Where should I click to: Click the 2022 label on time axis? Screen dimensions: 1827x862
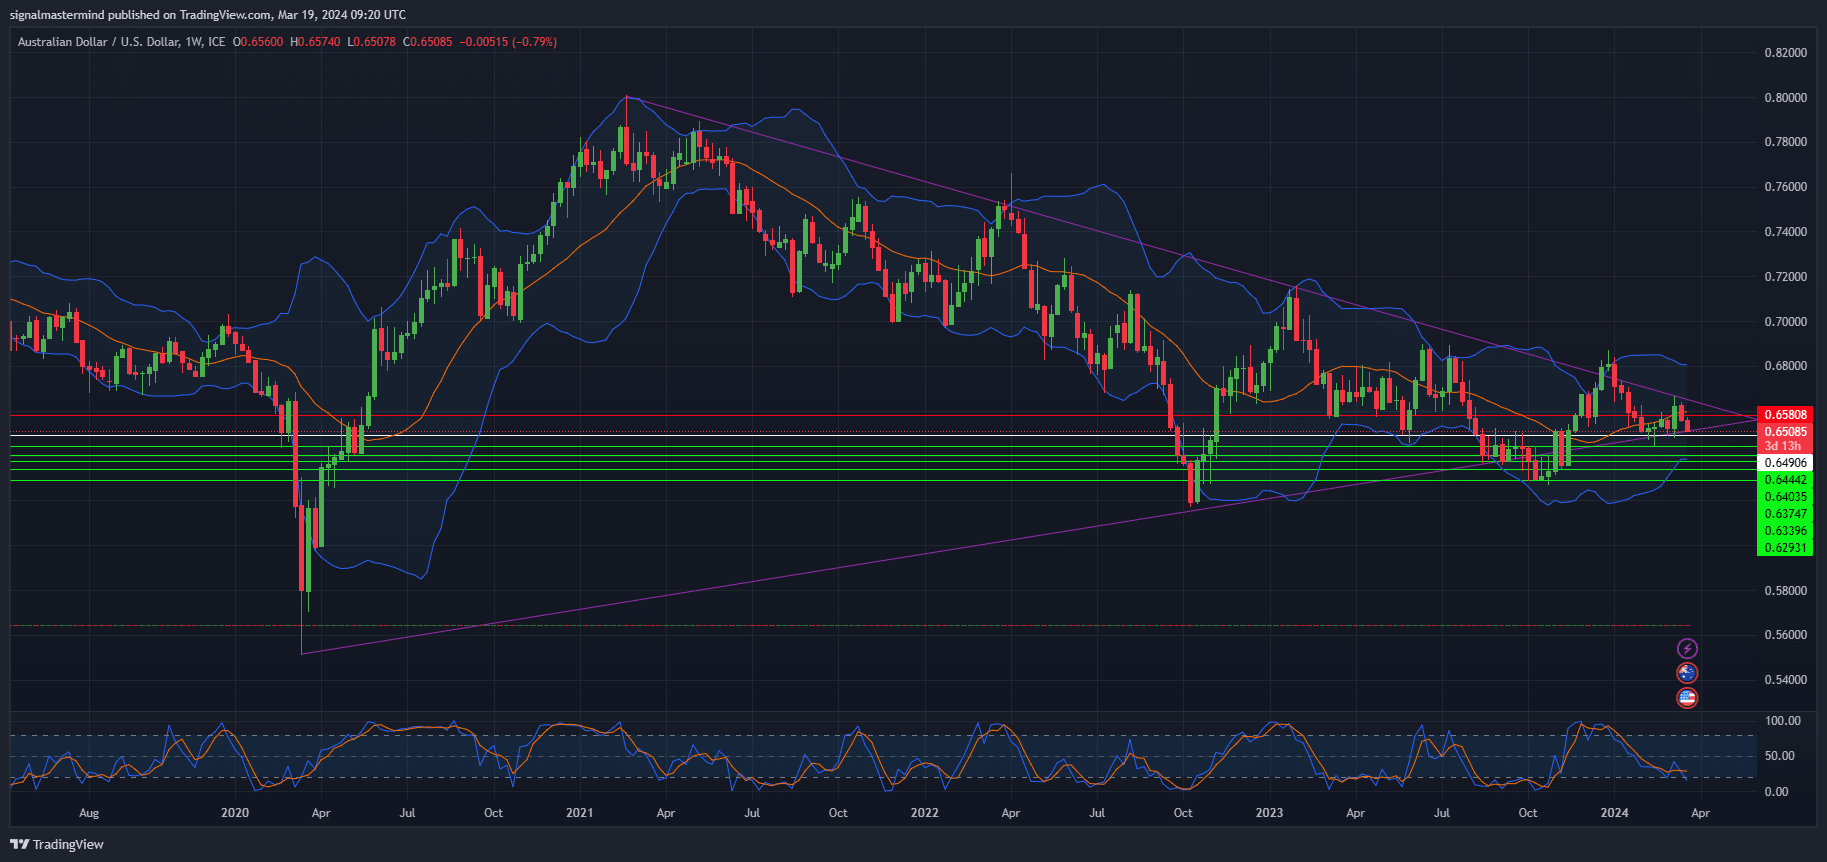(925, 813)
